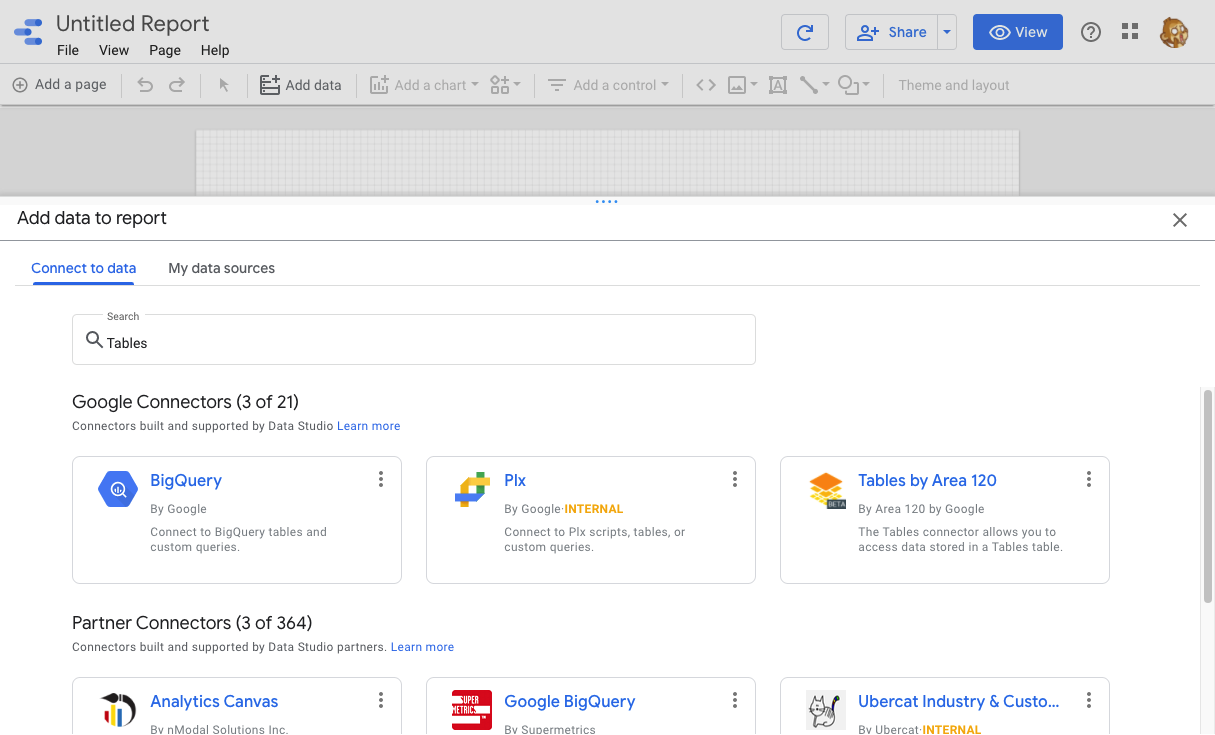Open the Page menu

tap(165, 50)
